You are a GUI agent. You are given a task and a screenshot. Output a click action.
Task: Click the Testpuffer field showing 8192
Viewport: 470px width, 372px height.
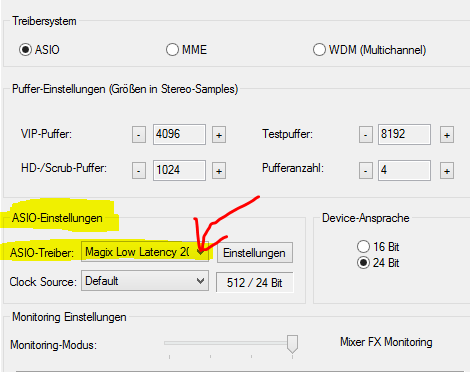point(404,134)
